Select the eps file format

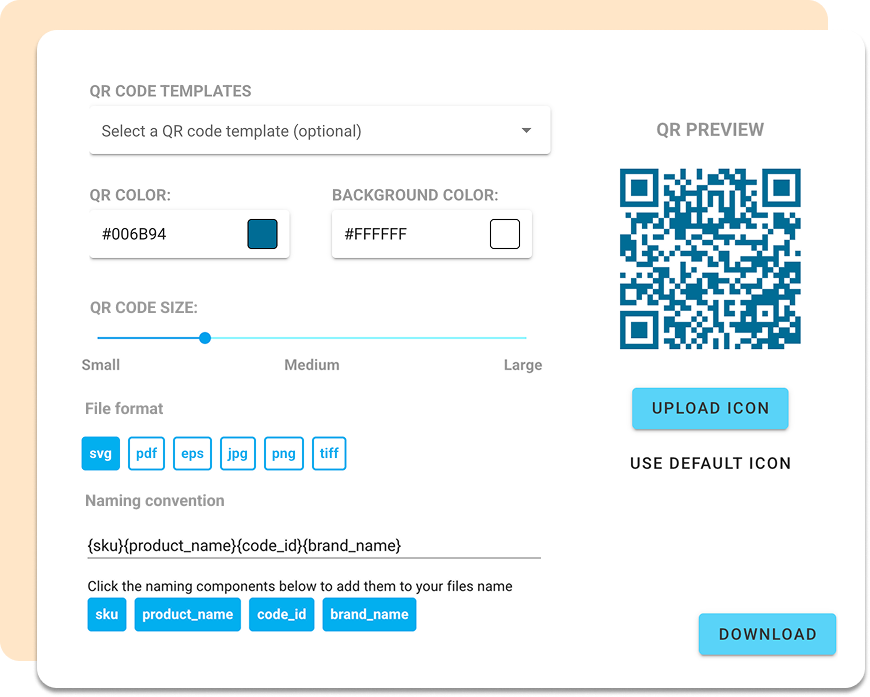coord(192,453)
